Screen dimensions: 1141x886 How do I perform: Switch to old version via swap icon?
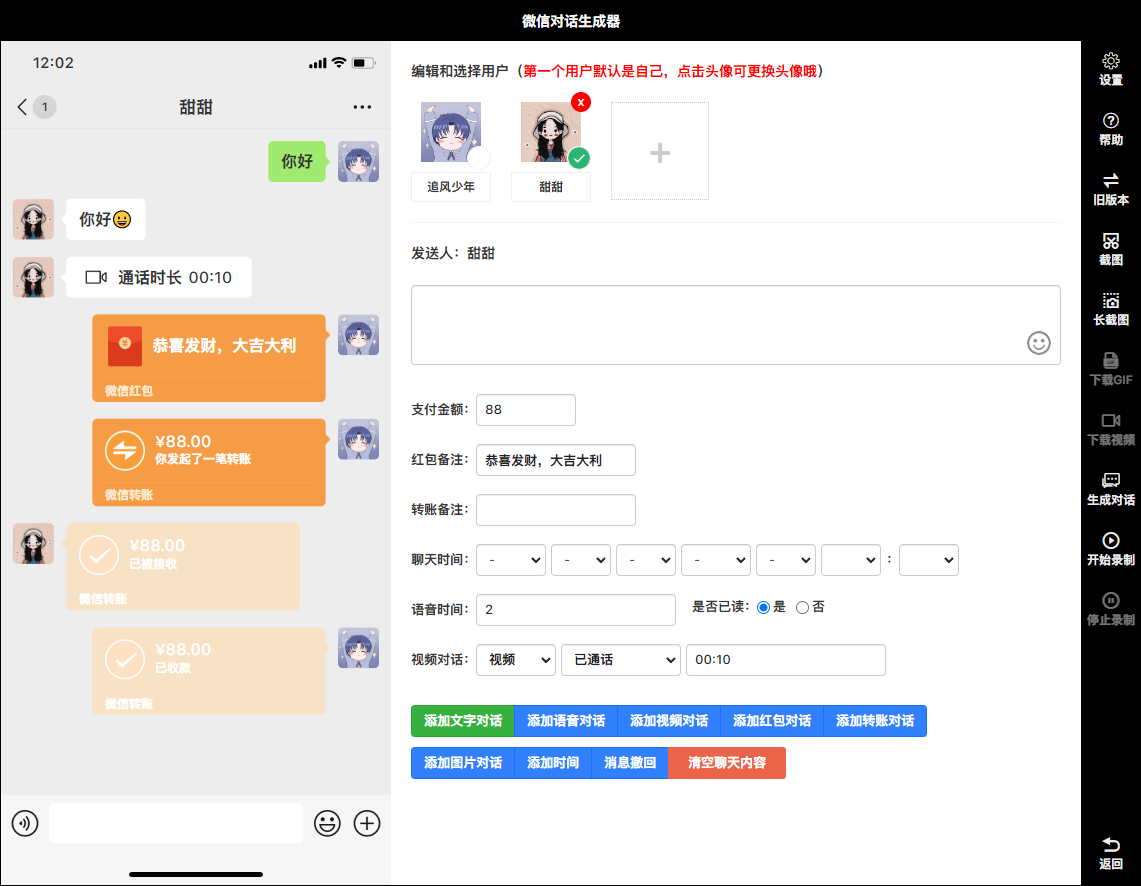point(1110,182)
